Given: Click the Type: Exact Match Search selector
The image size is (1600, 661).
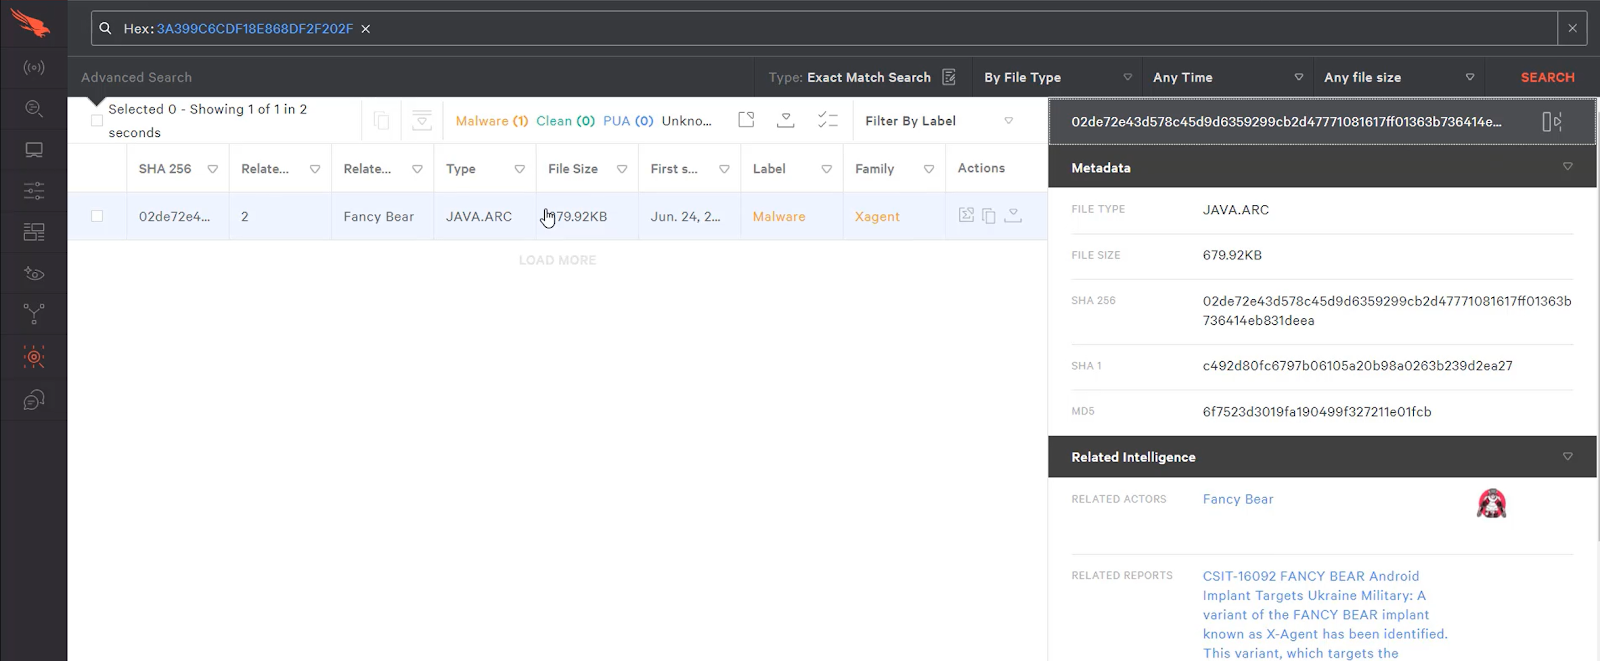Looking at the screenshot, I should [x=862, y=77].
